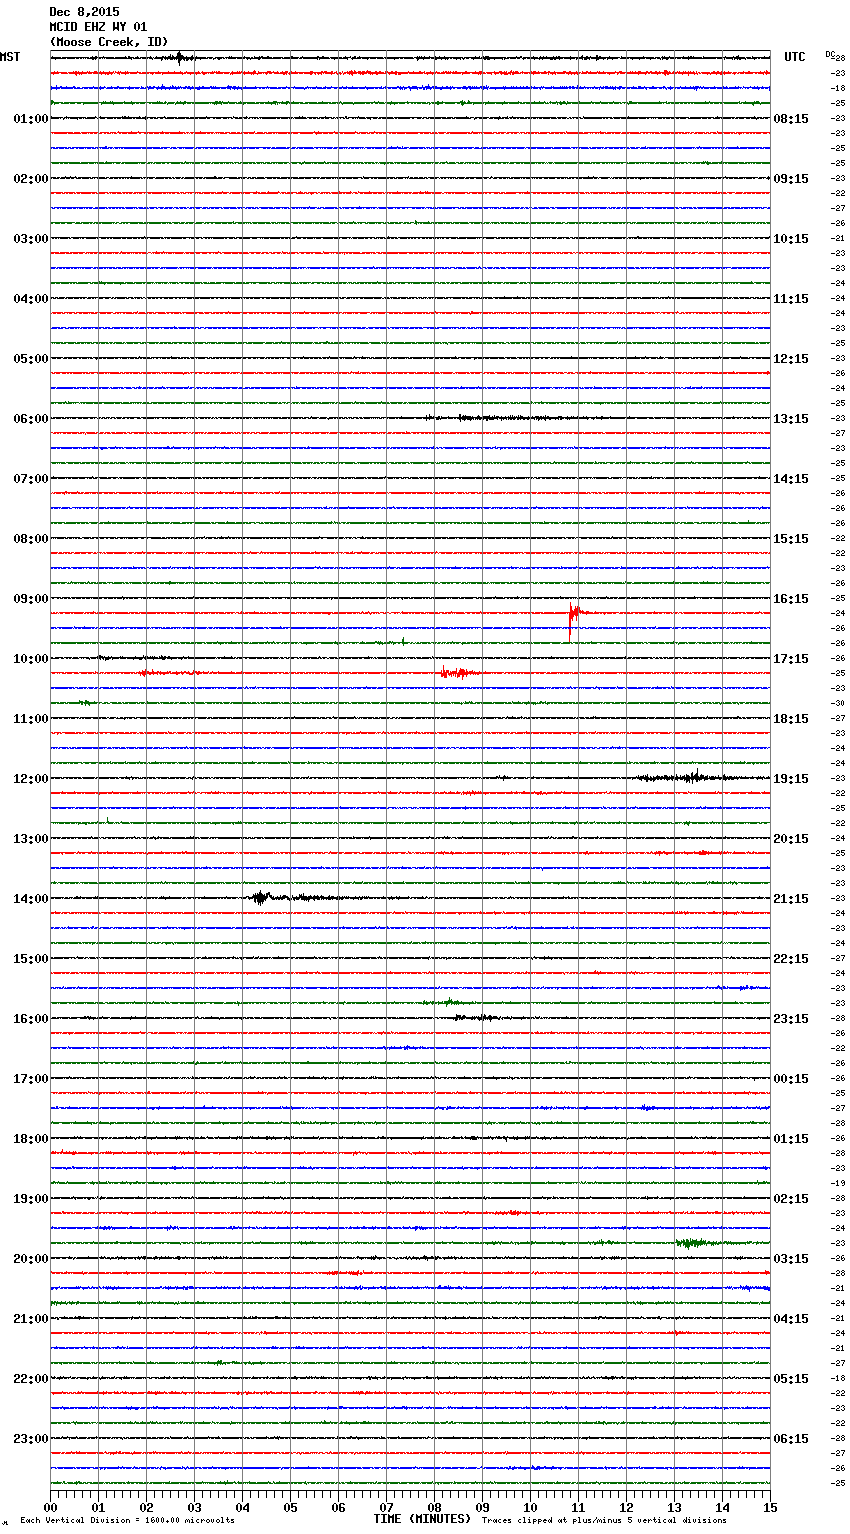Click the green seismic burst just above 20:00 trace
The width and height of the screenshot is (850, 1534).
pyautogui.click(x=691, y=1242)
